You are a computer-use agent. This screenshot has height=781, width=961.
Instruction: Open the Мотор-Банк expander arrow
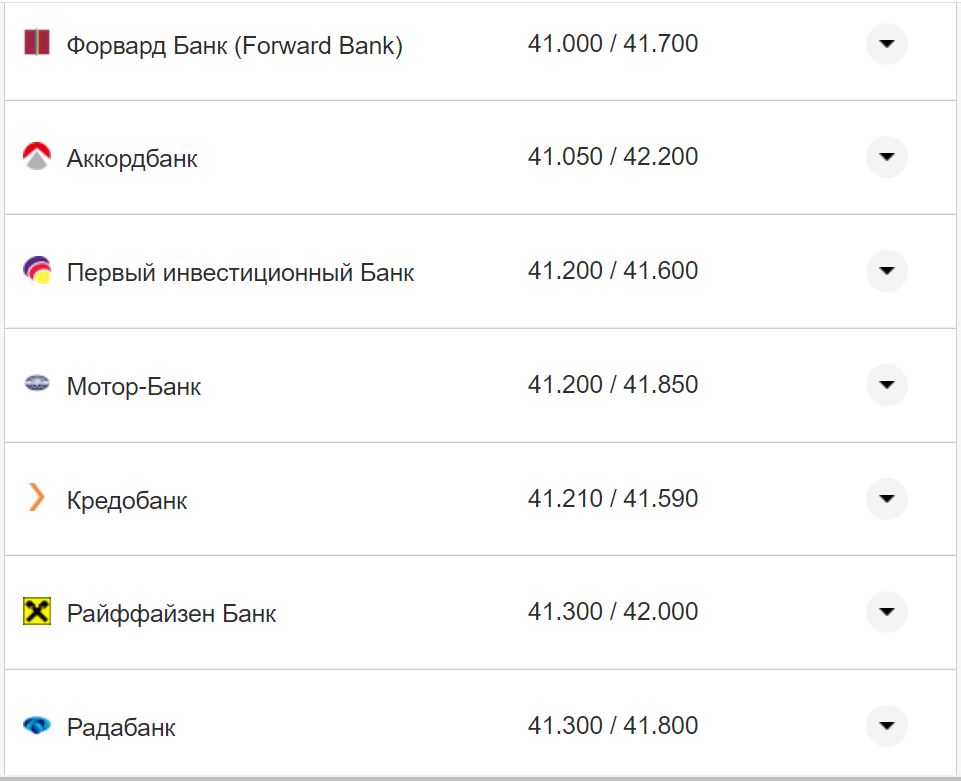[886, 384]
